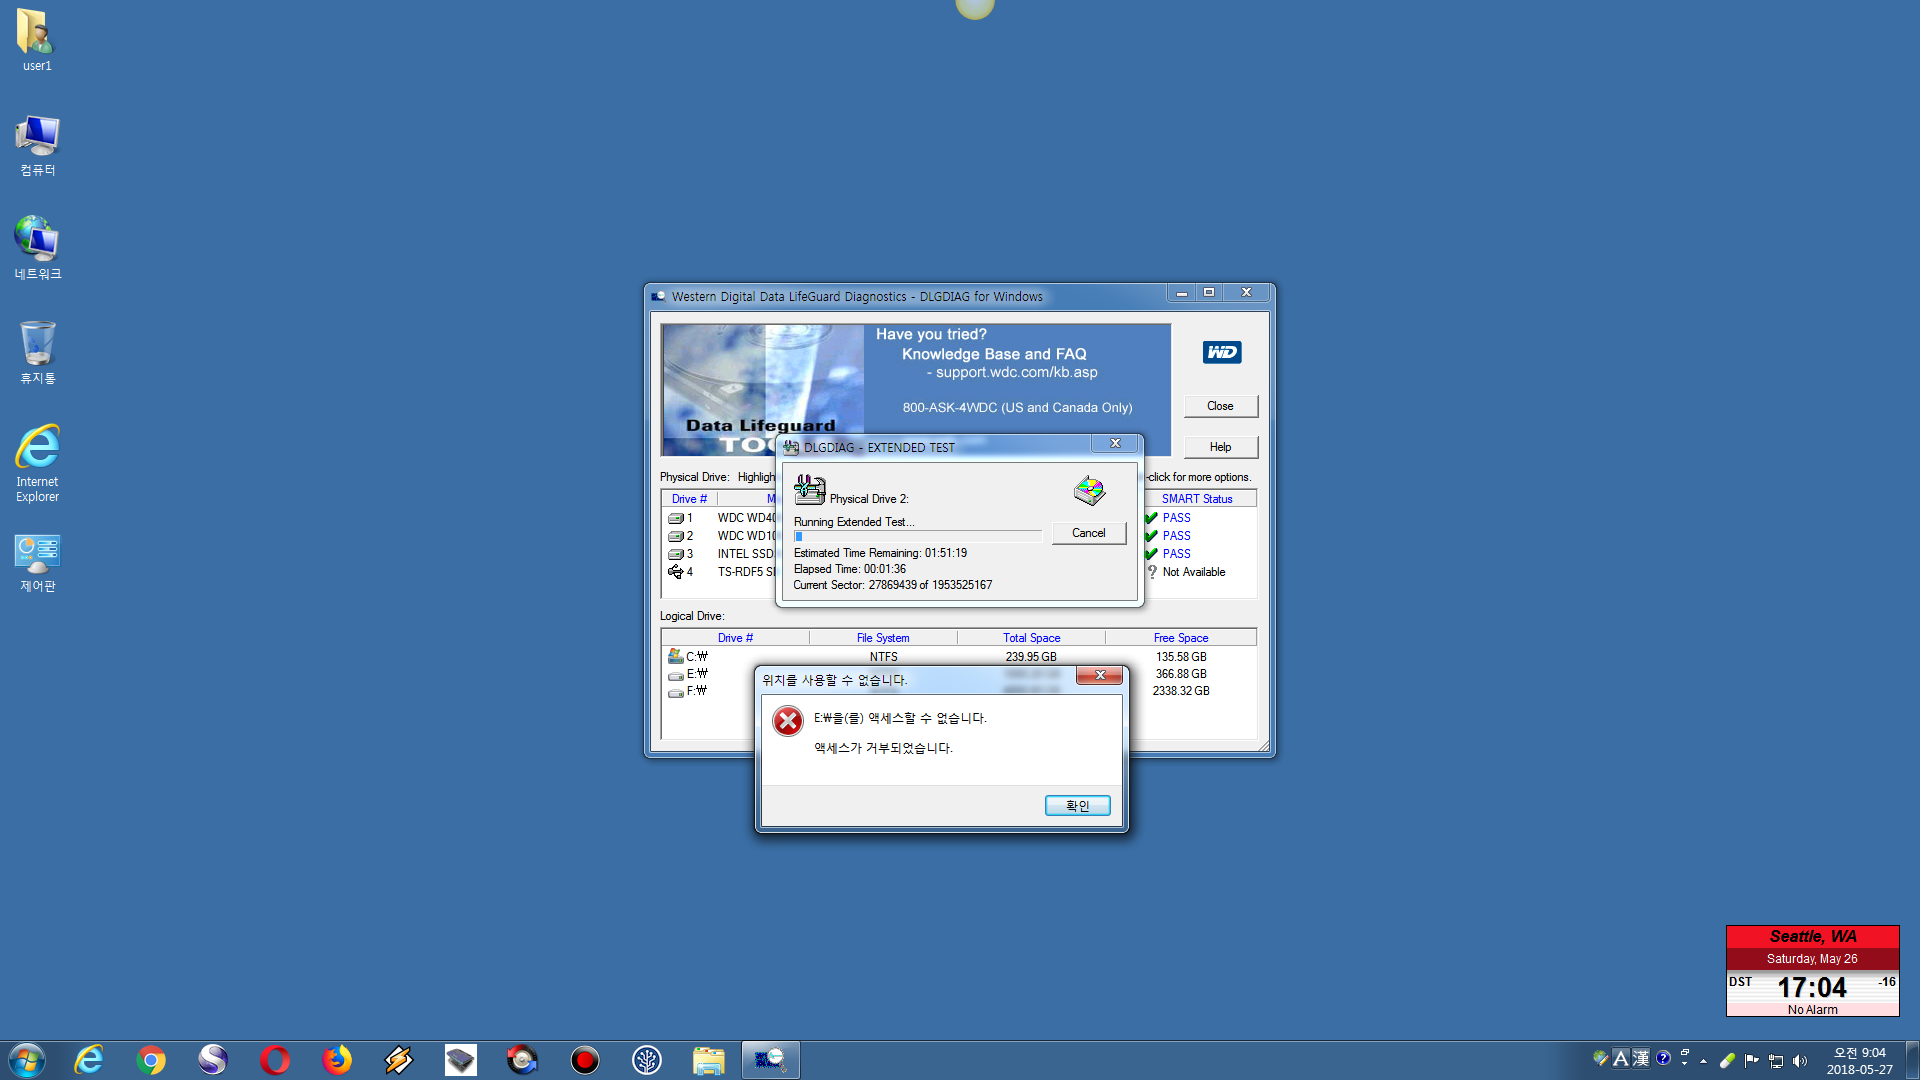Click the IME help question icon
1920x1080 pixels.
pyautogui.click(x=1663, y=1058)
